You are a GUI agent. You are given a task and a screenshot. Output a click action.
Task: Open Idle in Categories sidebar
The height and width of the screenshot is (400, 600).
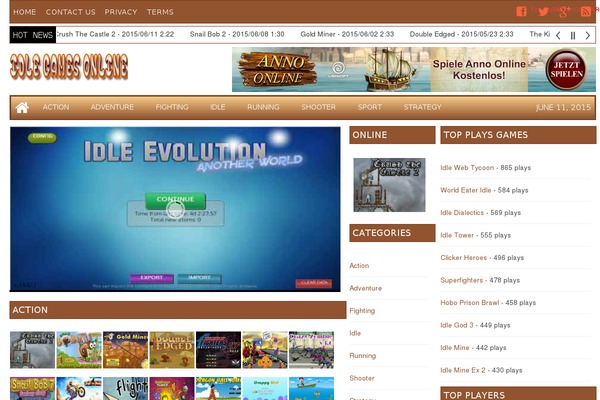(x=355, y=333)
